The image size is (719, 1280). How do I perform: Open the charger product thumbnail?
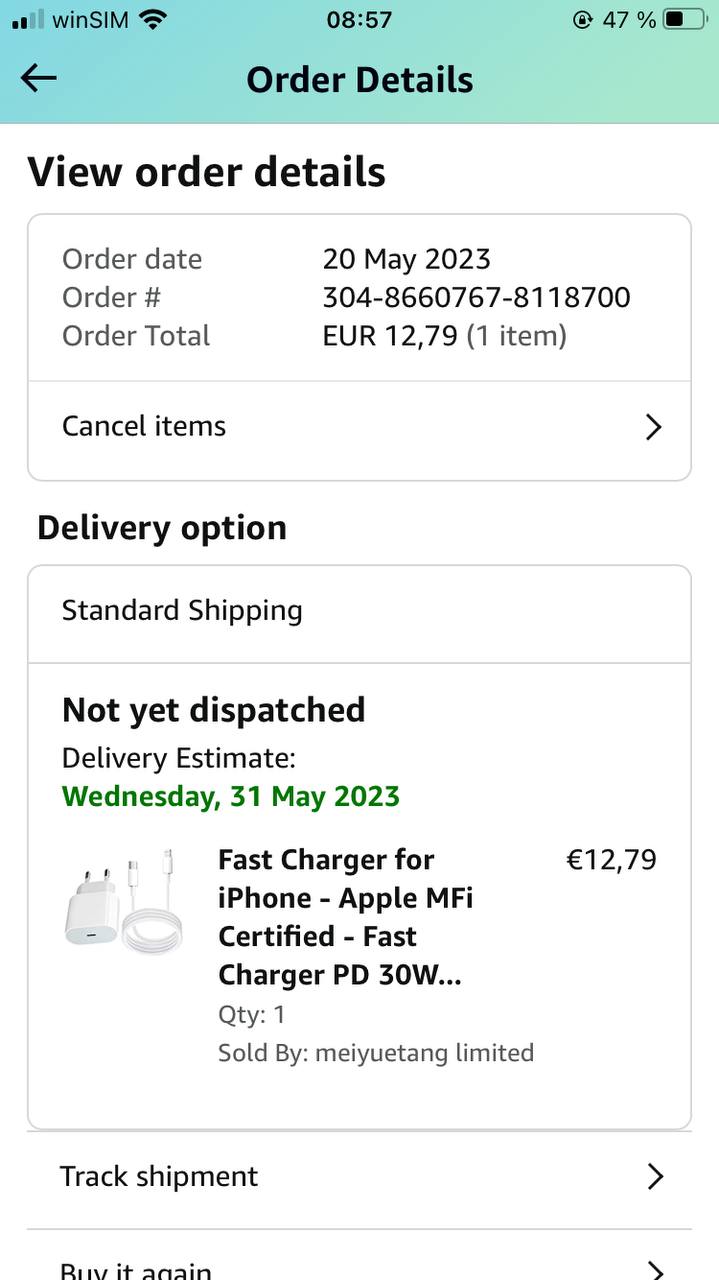(124, 903)
